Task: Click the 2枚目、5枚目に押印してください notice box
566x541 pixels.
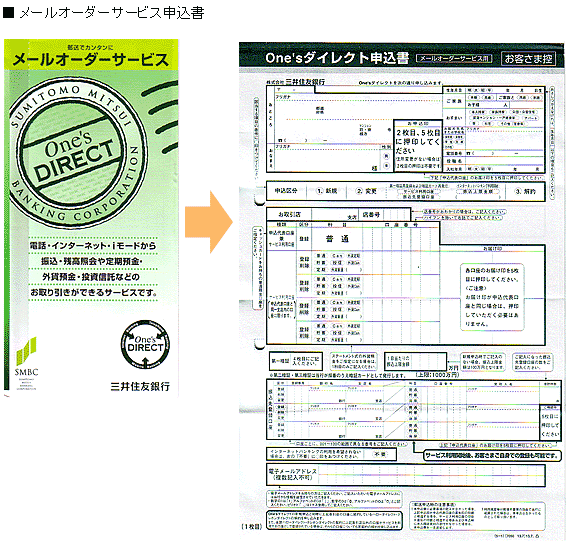Action: pos(418,145)
